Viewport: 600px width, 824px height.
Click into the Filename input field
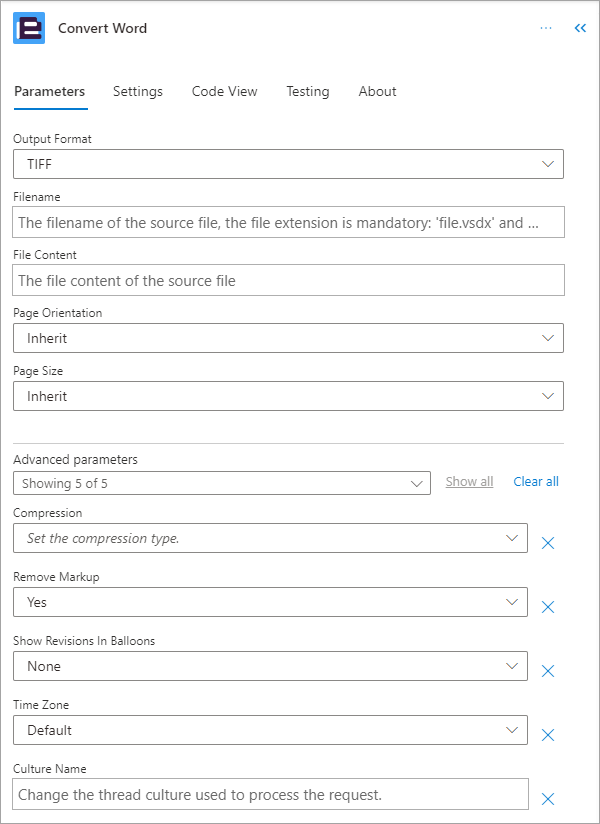click(288, 222)
